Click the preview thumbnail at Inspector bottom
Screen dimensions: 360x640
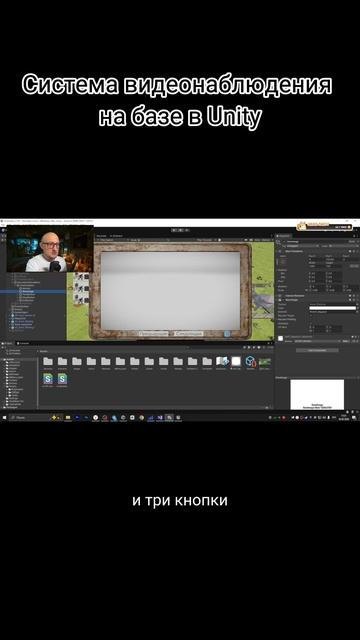tap(317, 394)
